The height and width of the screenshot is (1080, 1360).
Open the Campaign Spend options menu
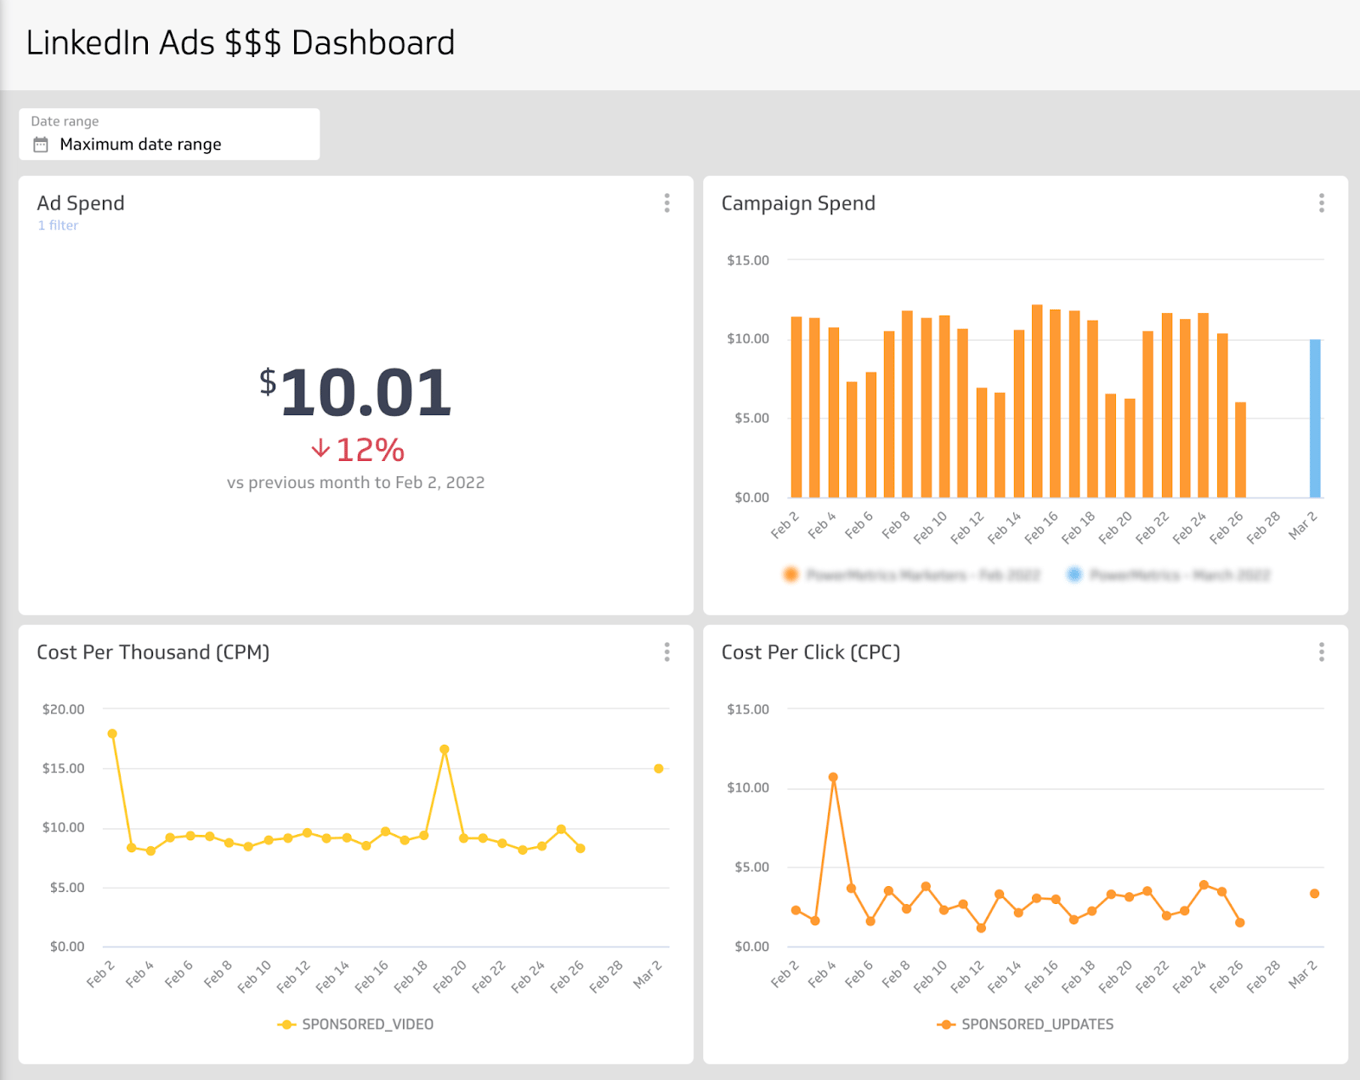click(x=1321, y=204)
